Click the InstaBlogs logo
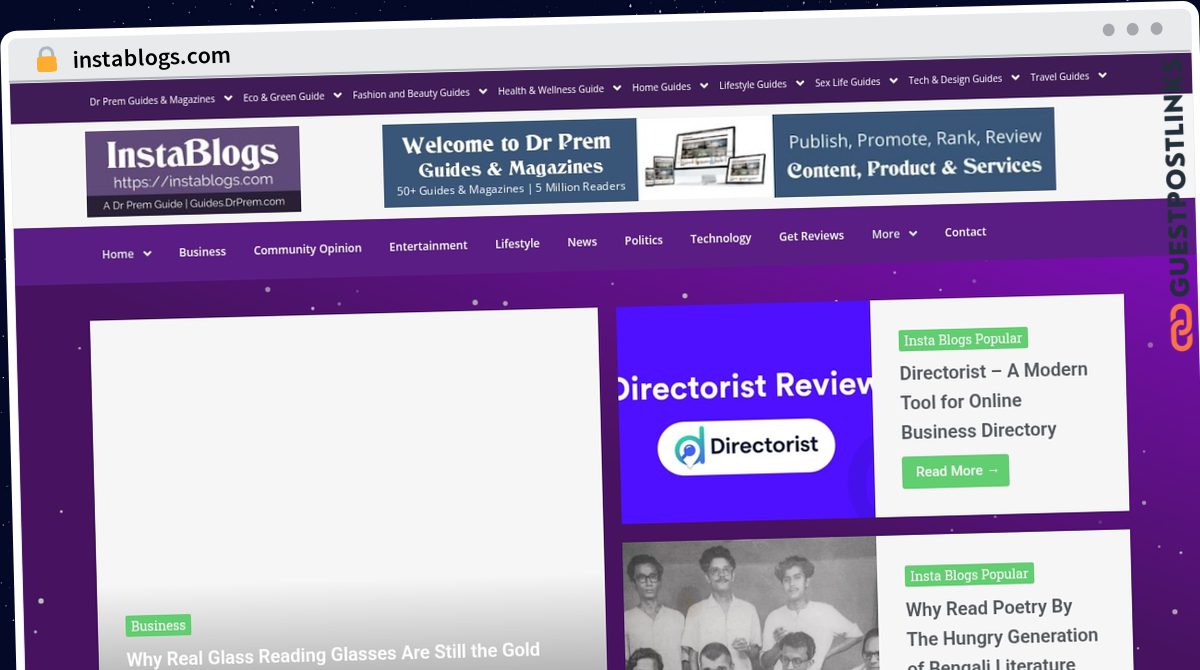The height and width of the screenshot is (670, 1200). (x=193, y=170)
